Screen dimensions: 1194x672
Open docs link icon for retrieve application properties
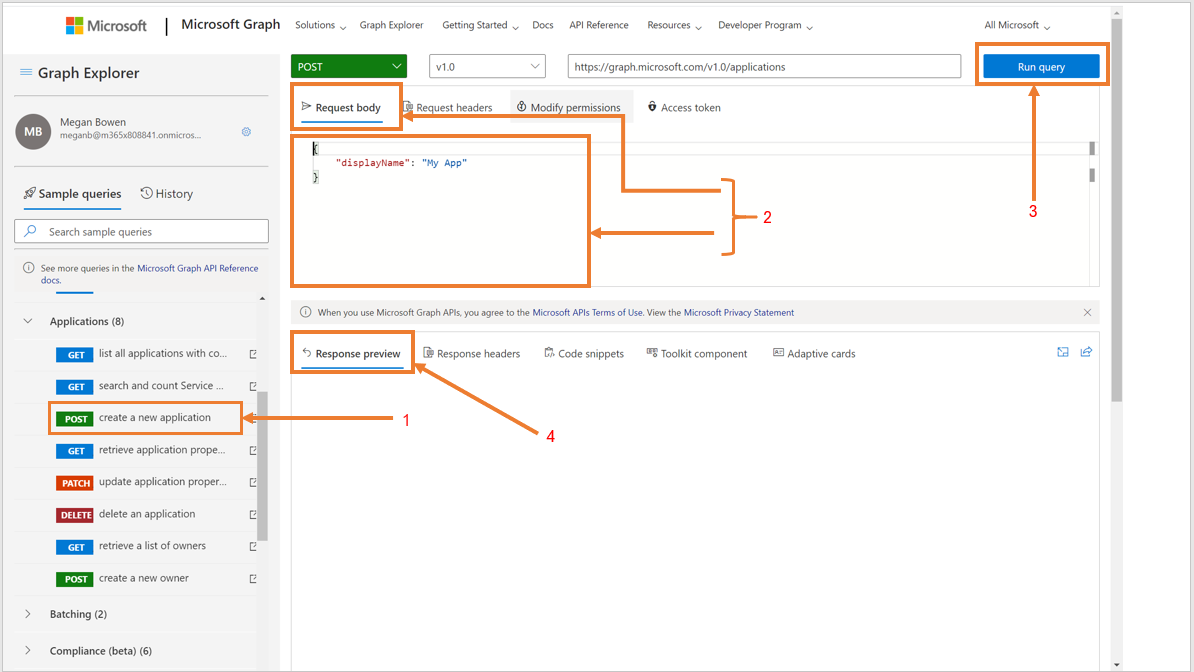coord(253,450)
